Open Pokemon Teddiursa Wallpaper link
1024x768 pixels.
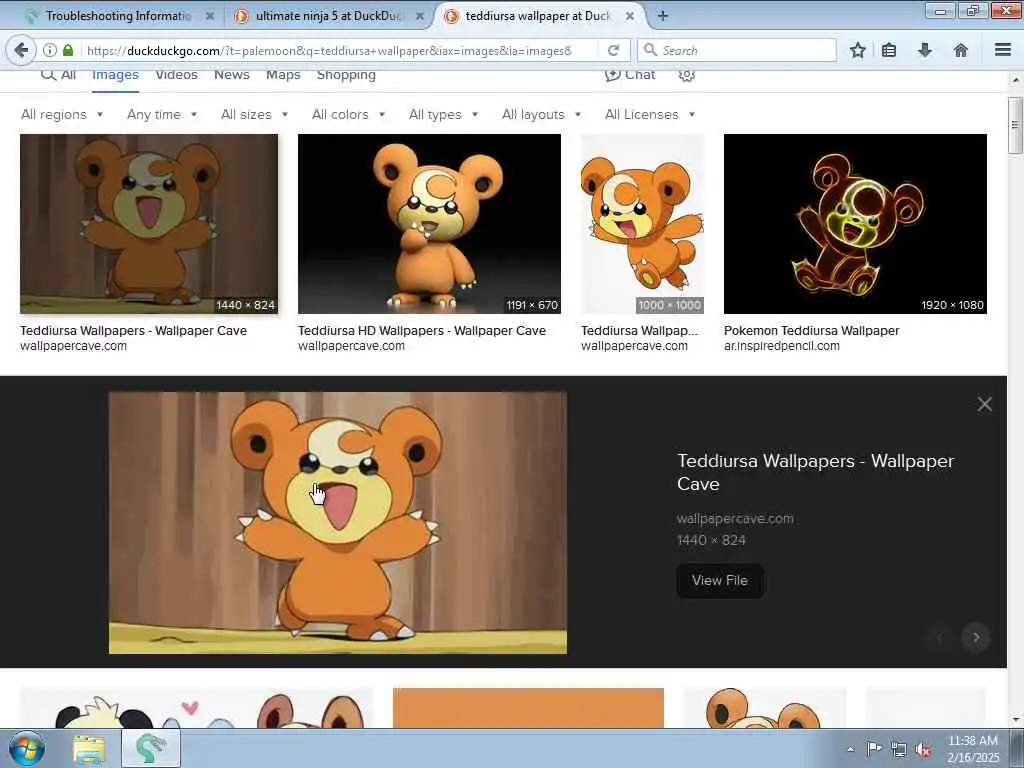click(x=811, y=330)
